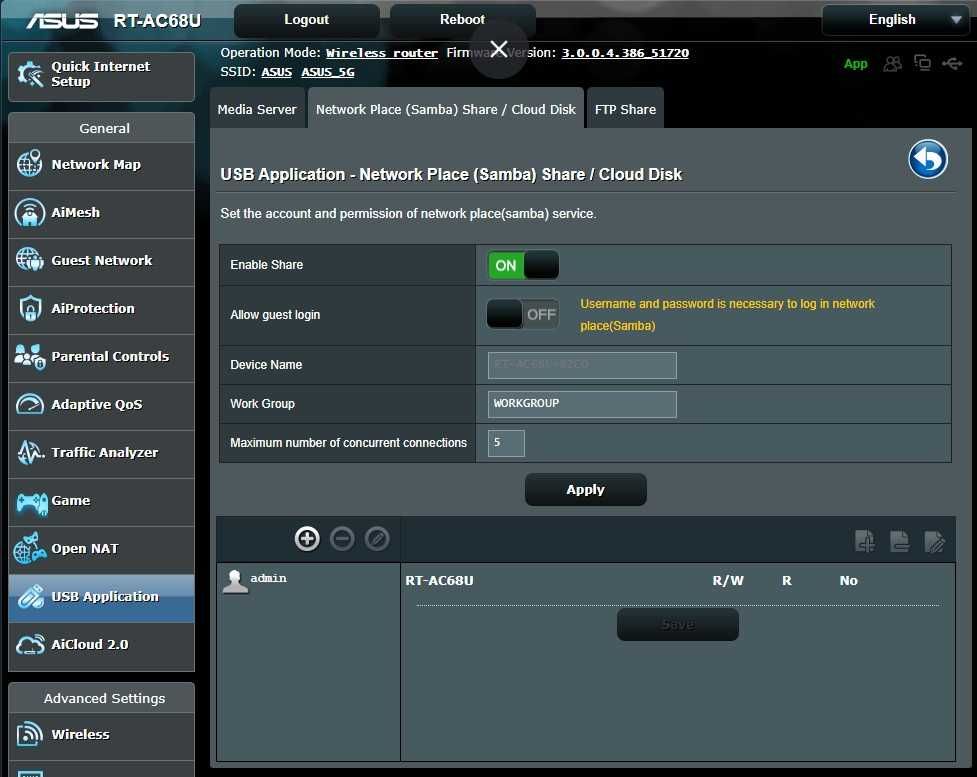
Task: Open Game settings page
Action: (102, 502)
